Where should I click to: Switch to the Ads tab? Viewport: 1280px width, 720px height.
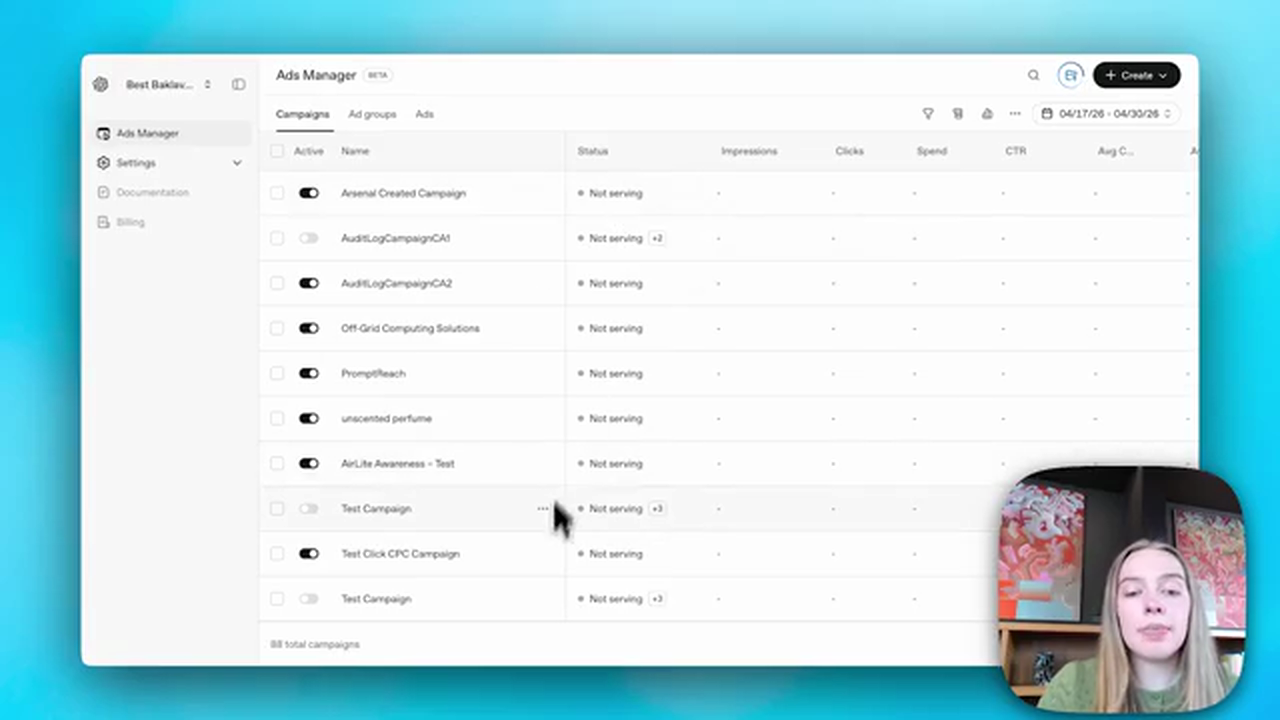coord(424,114)
